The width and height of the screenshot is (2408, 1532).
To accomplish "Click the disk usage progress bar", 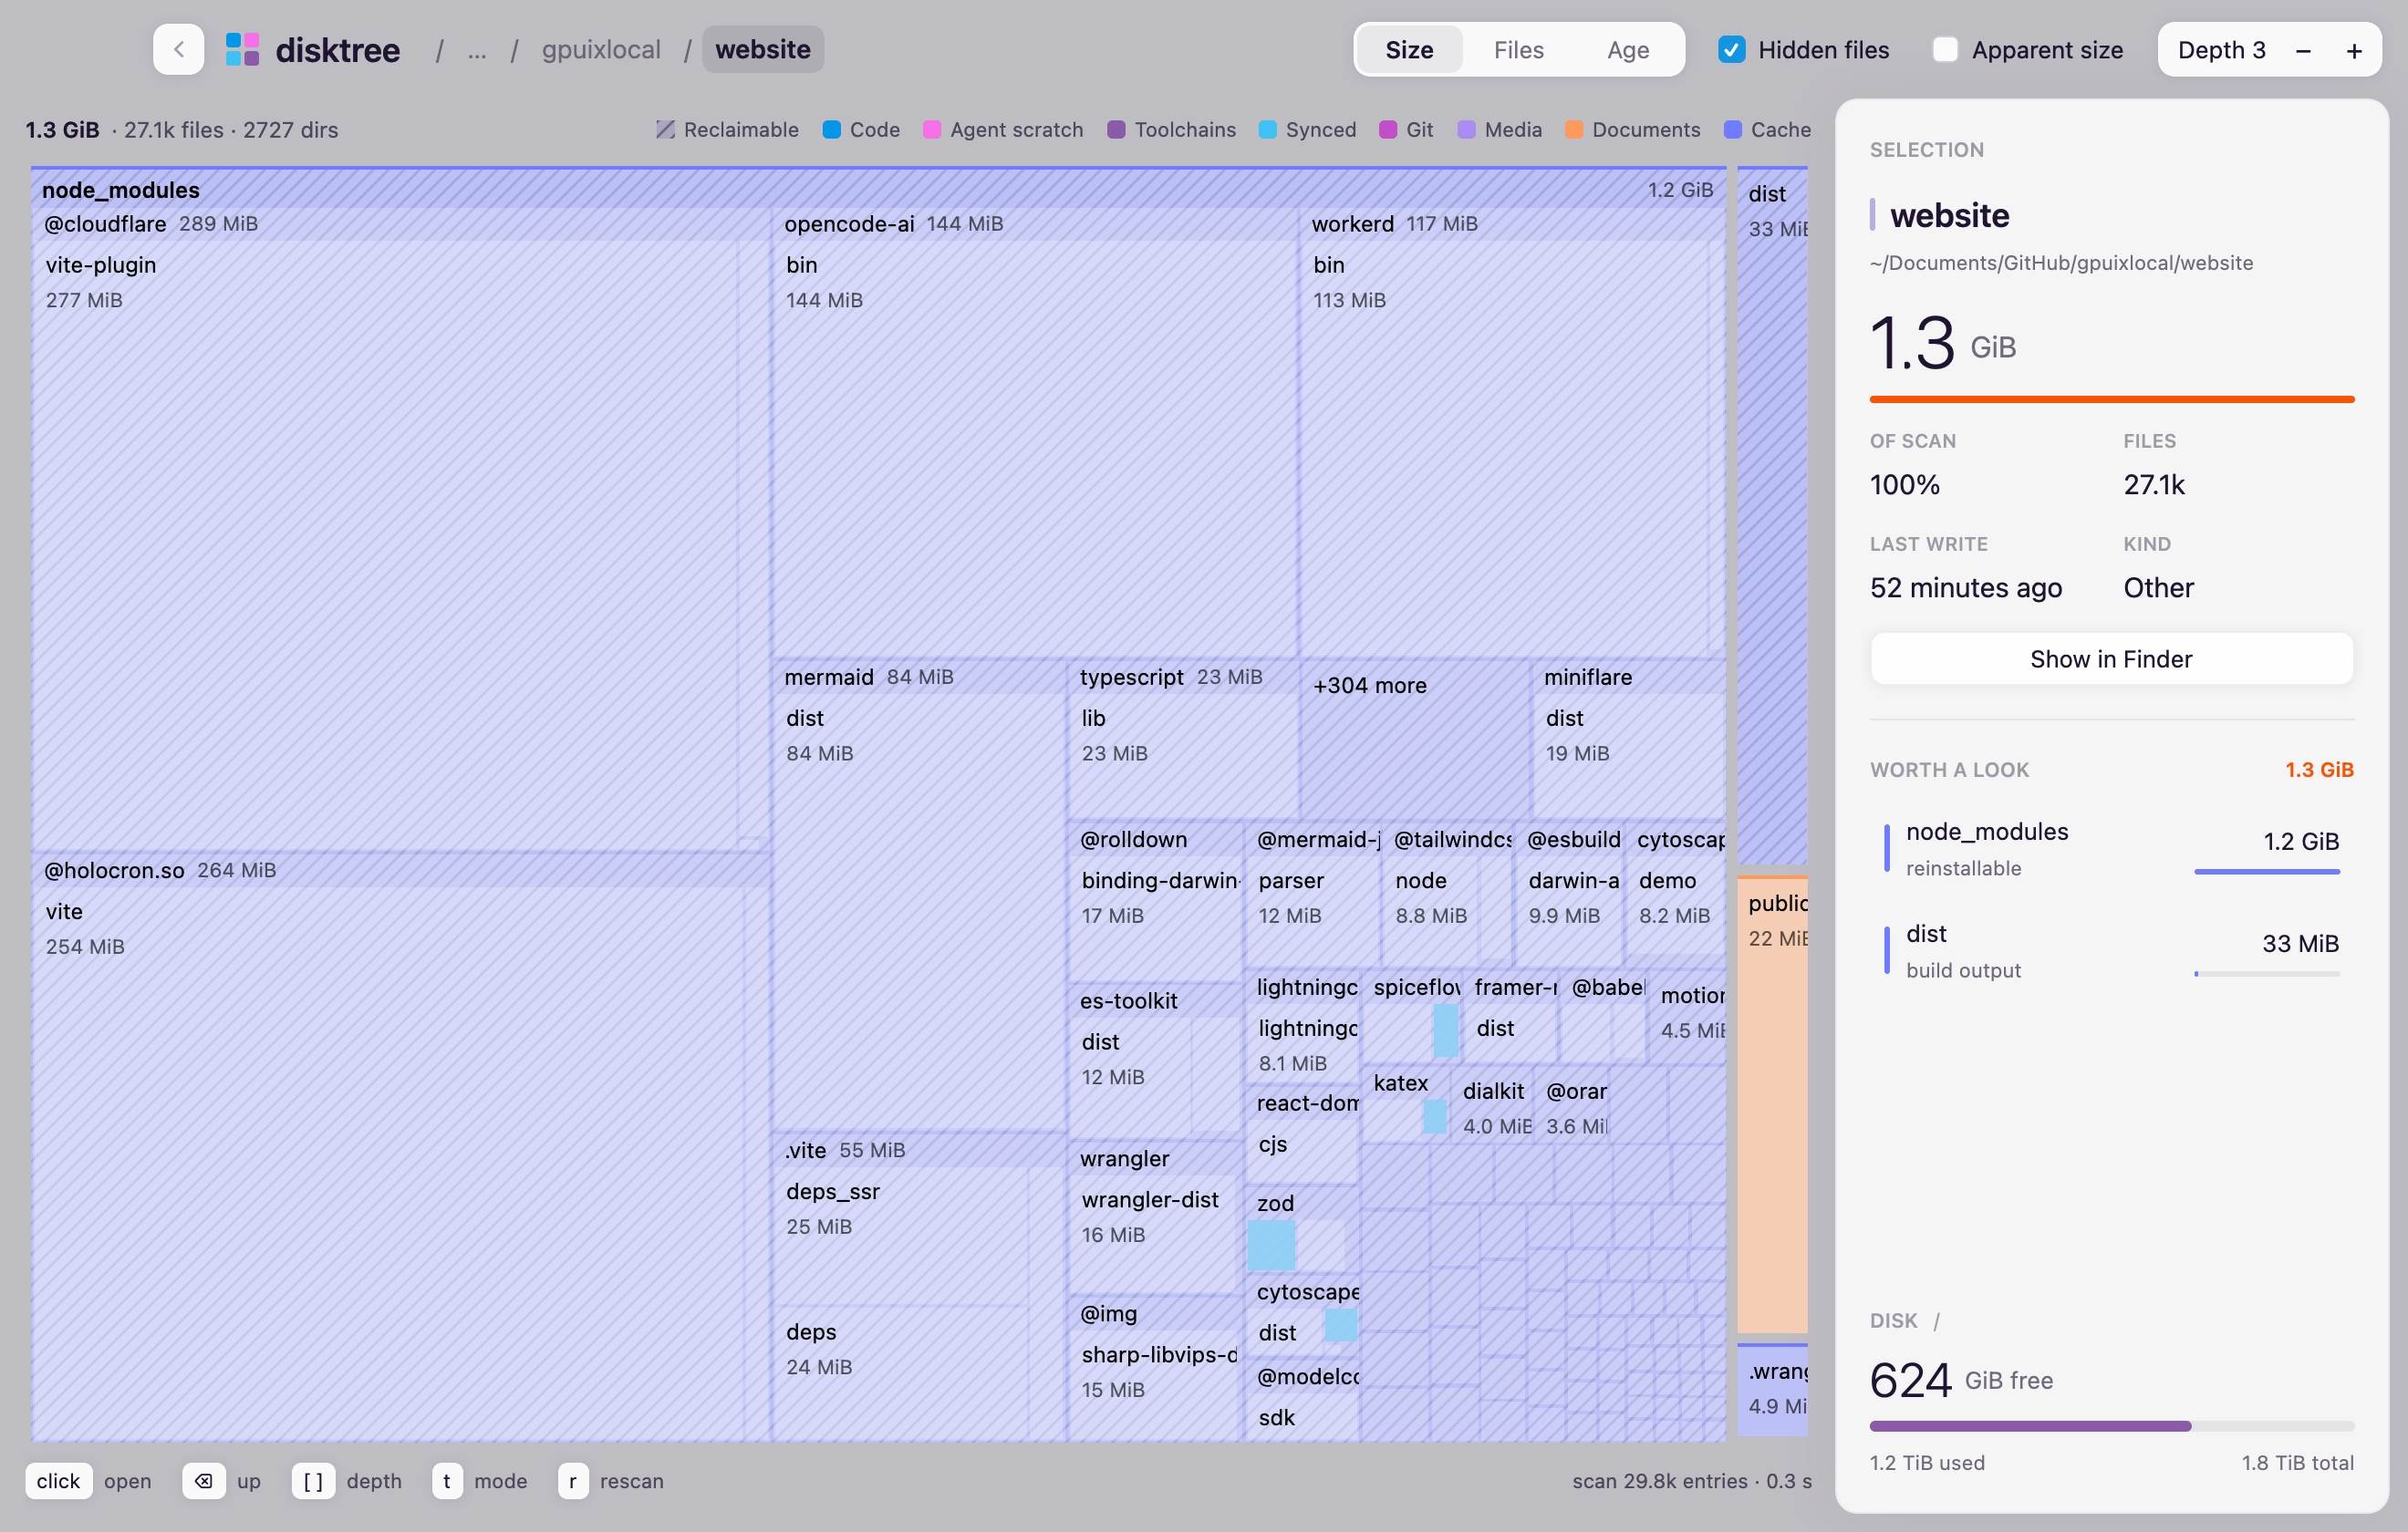I will click(x=2111, y=1425).
